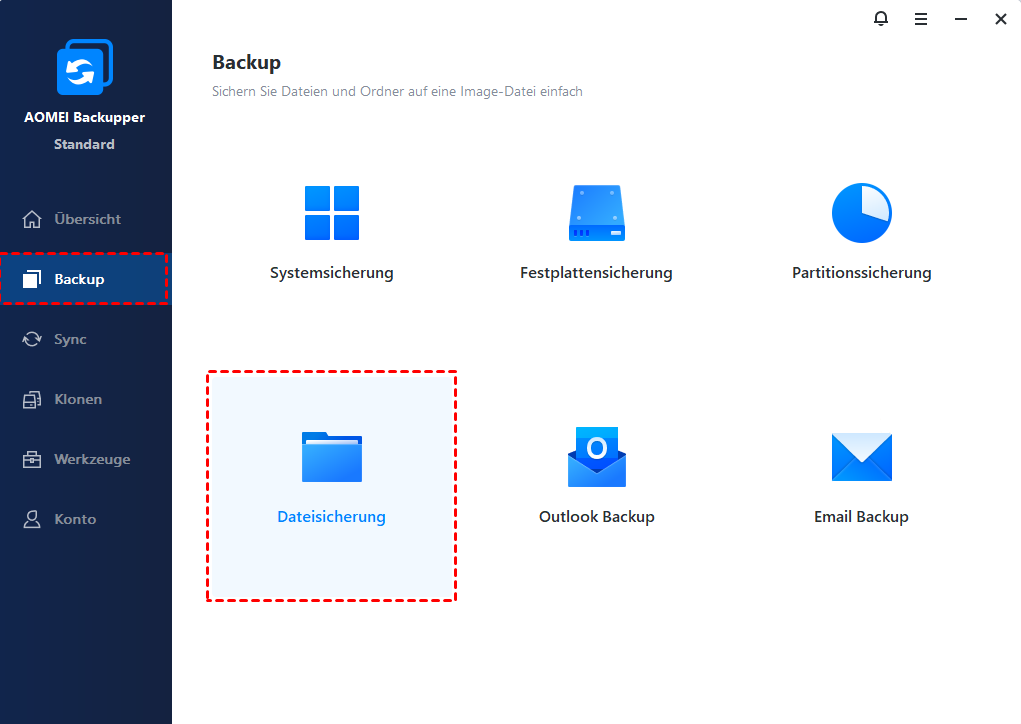Open the Übersicht tab label
Image resolution: width=1021 pixels, height=724 pixels.
pos(88,219)
